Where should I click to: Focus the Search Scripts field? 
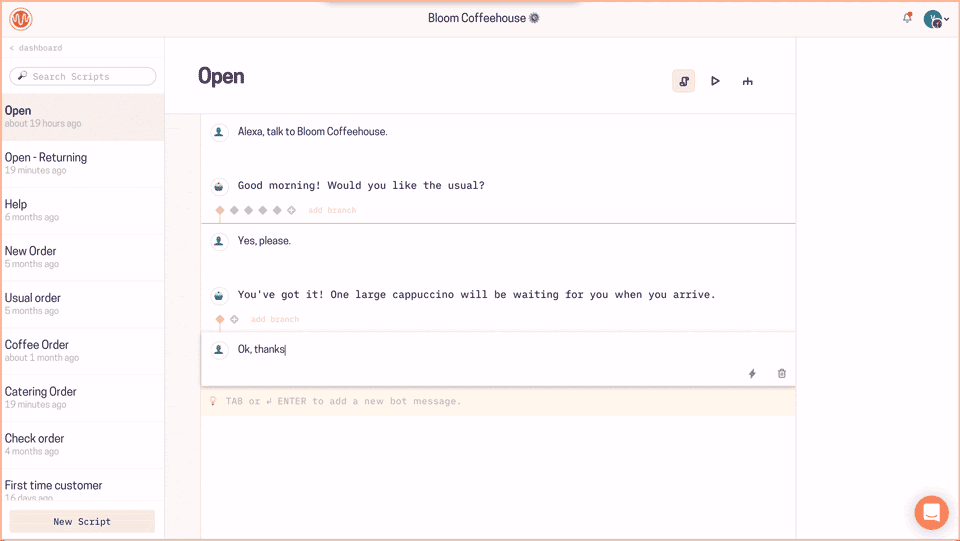[x=83, y=76]
